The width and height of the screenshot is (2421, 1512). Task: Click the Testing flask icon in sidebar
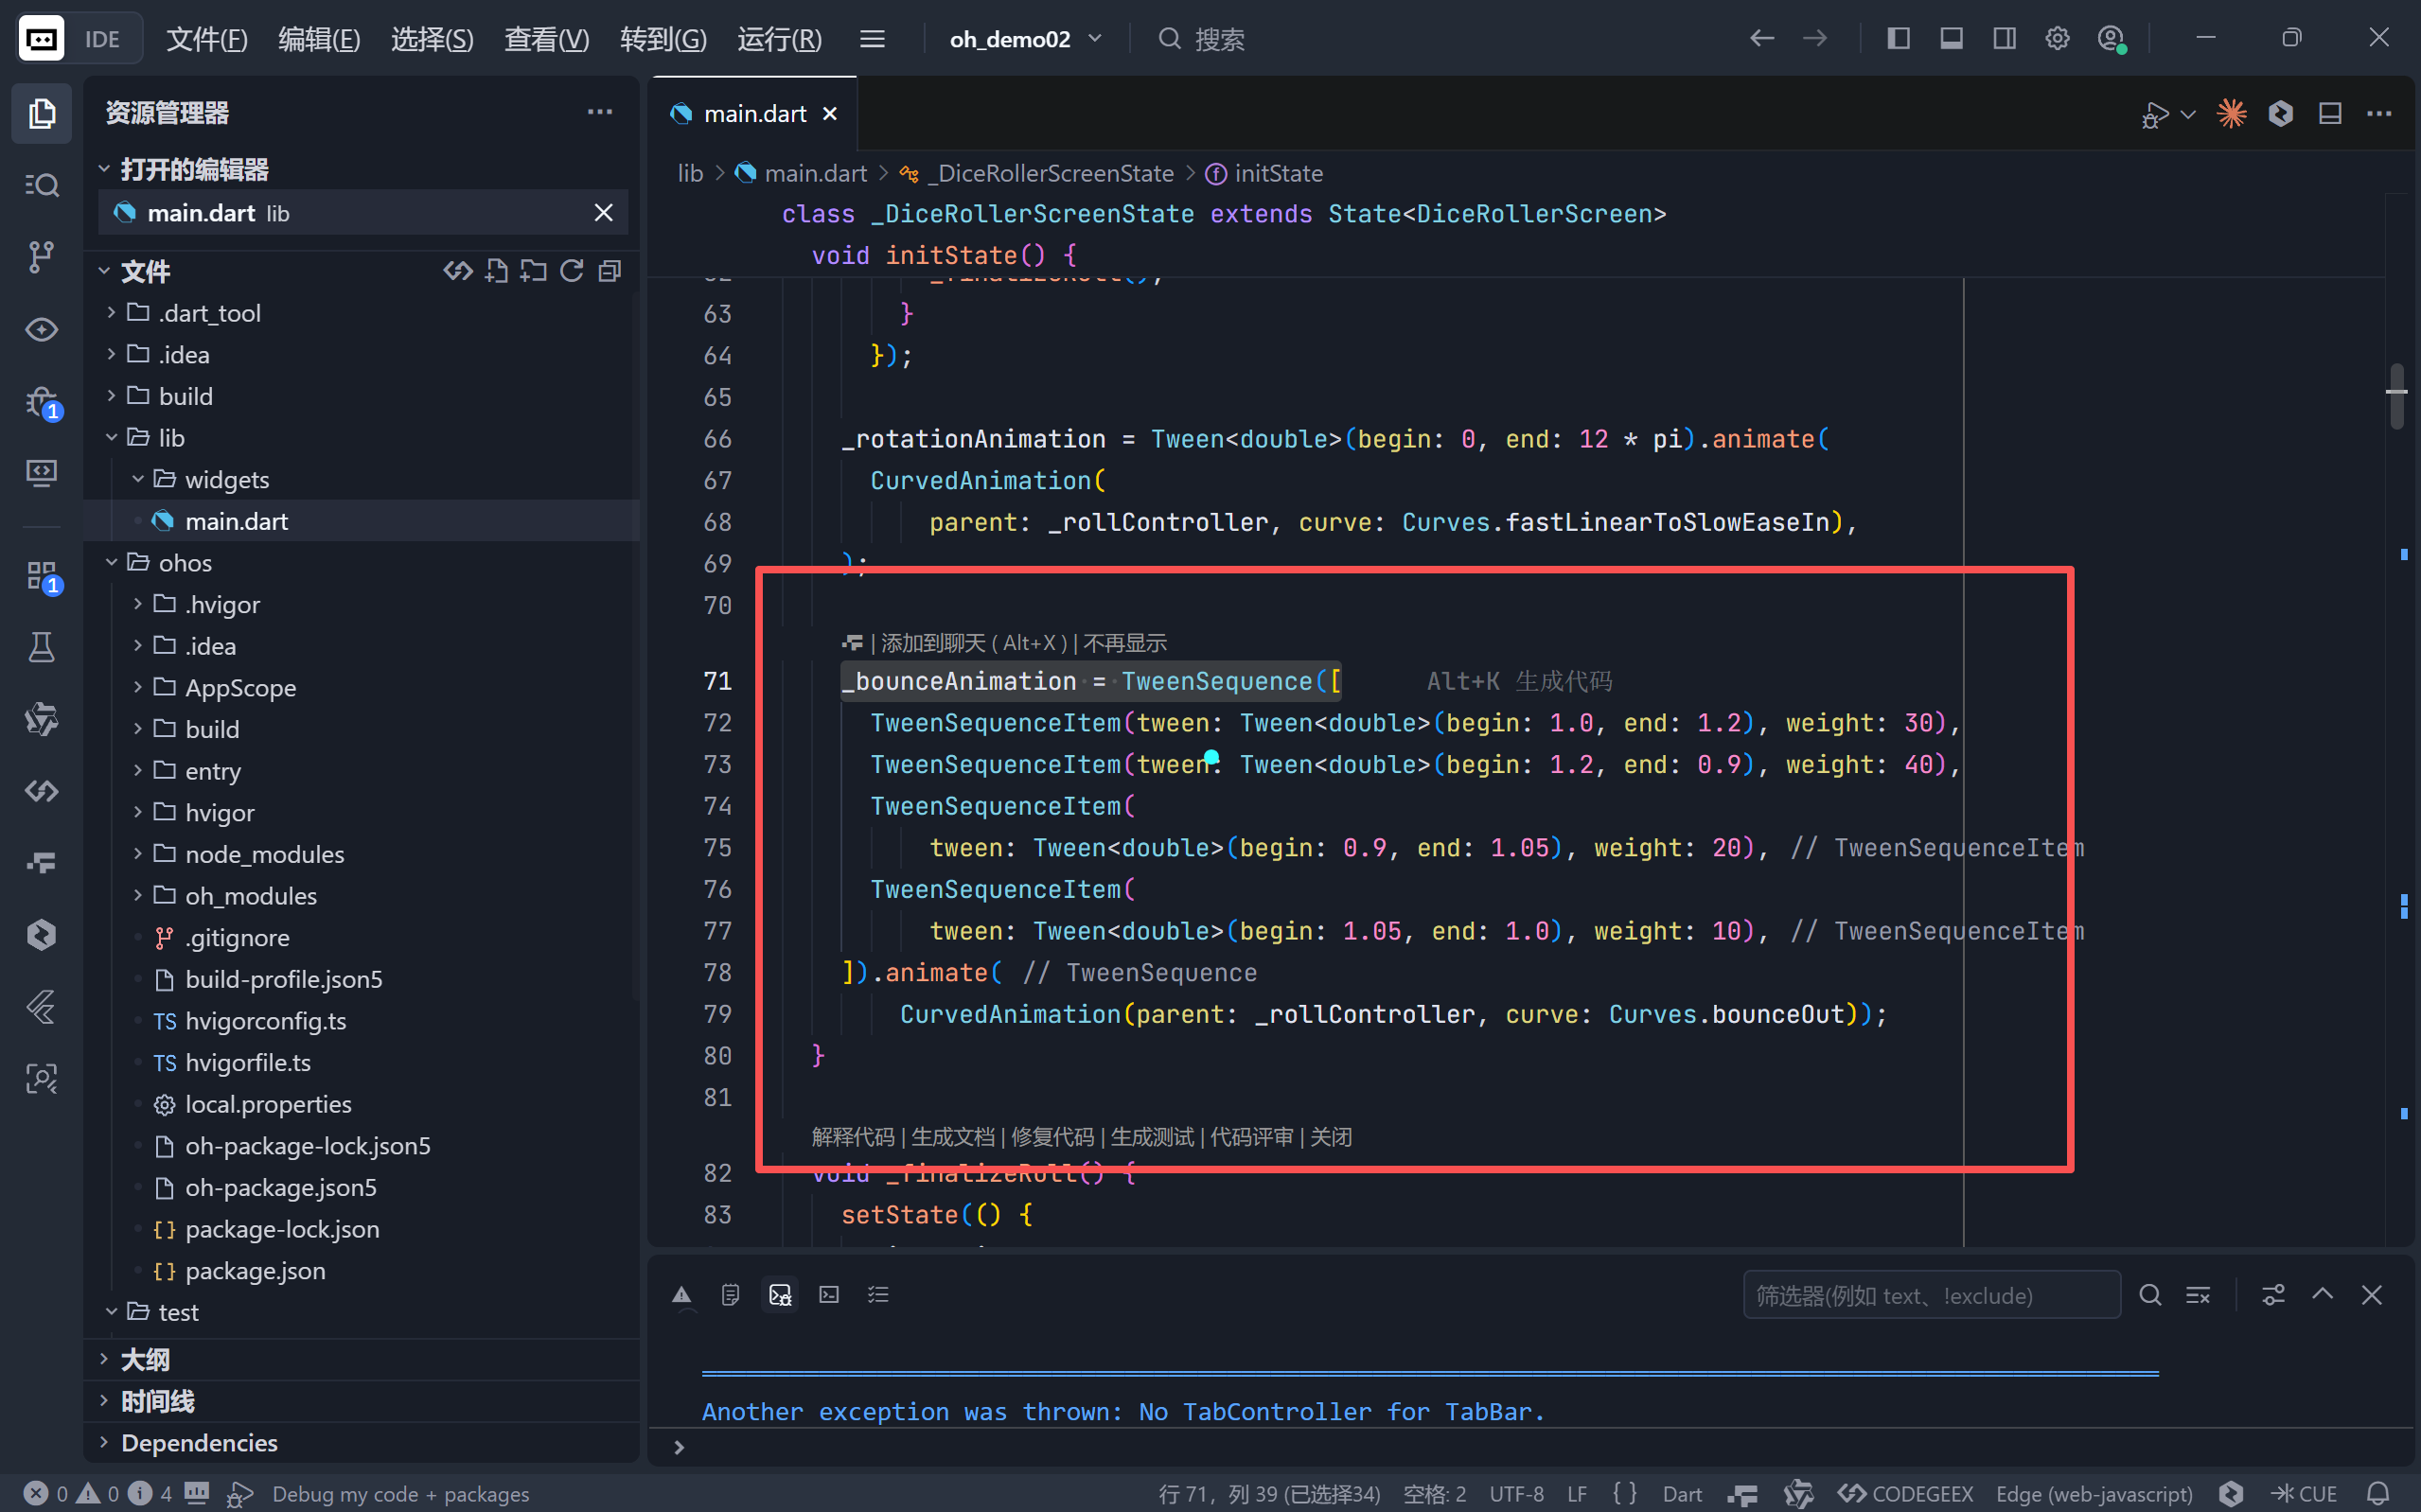(x=41, y=647)
